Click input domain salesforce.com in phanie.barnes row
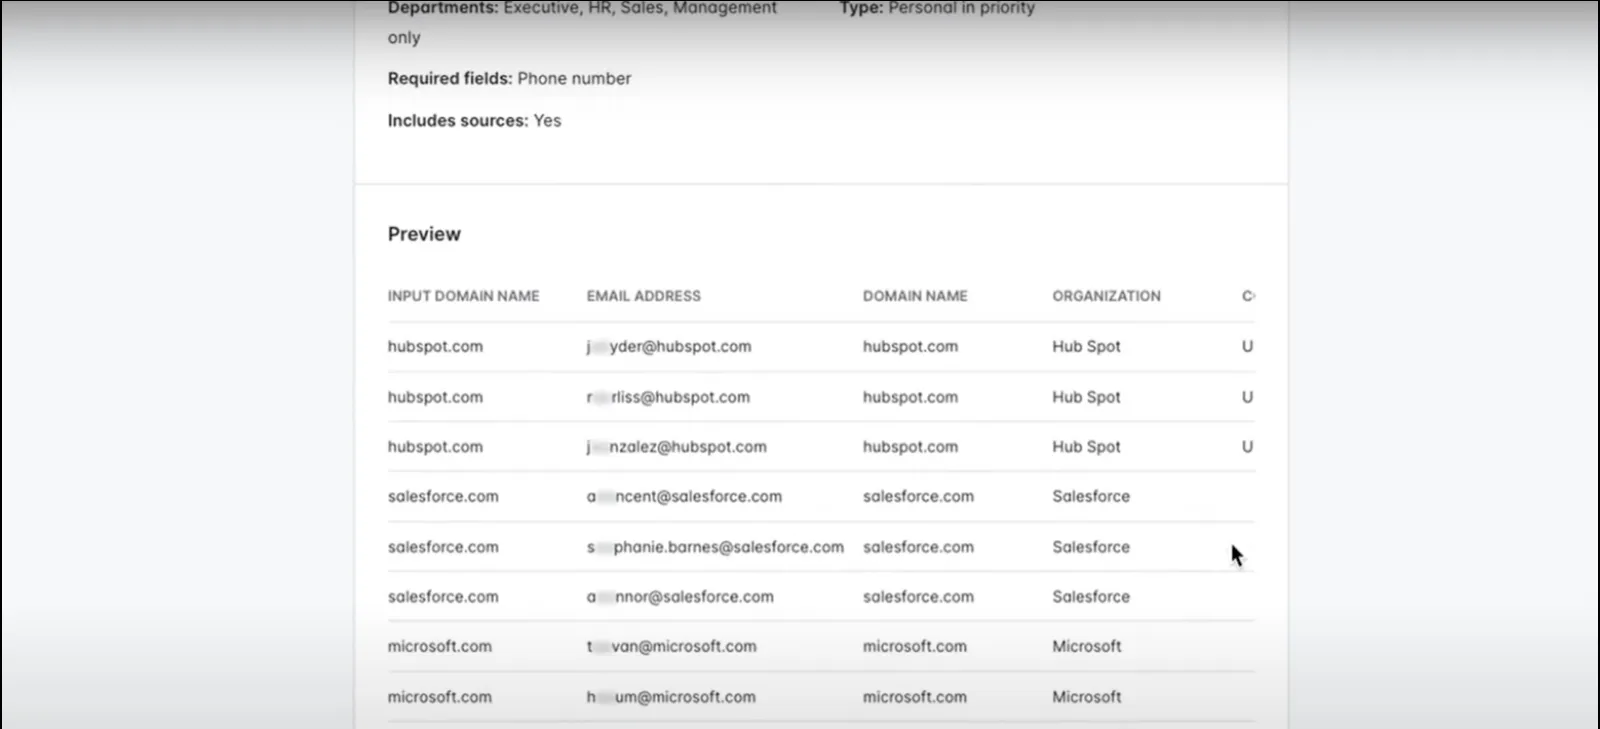The height and width of the screenshot is (729, 1600). [443, 547]
